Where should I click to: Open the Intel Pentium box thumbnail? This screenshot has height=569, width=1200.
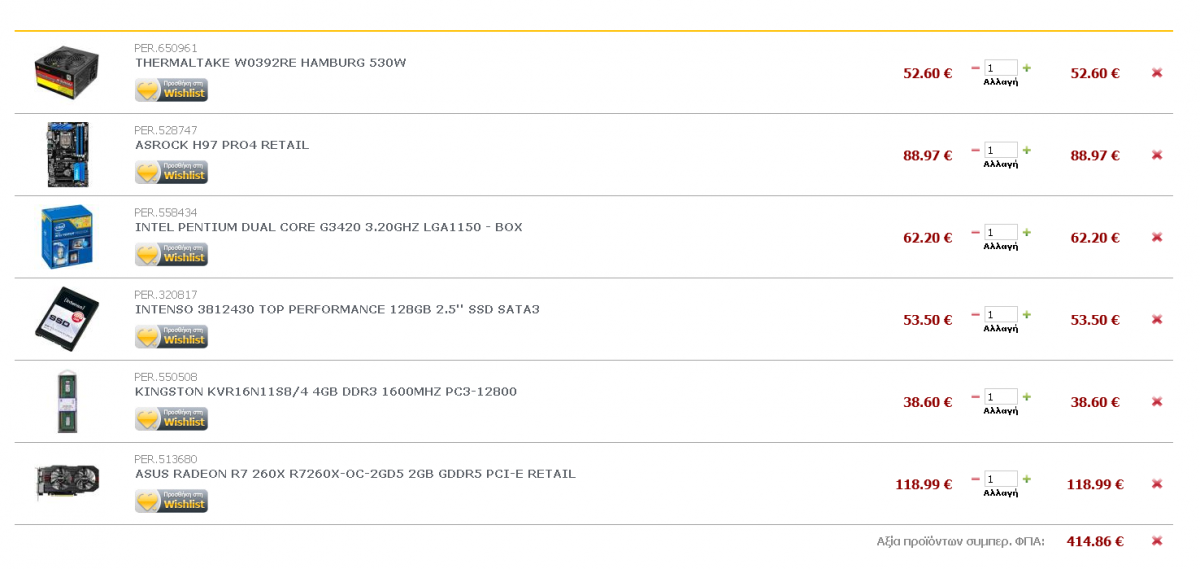(x=67, y=237)
